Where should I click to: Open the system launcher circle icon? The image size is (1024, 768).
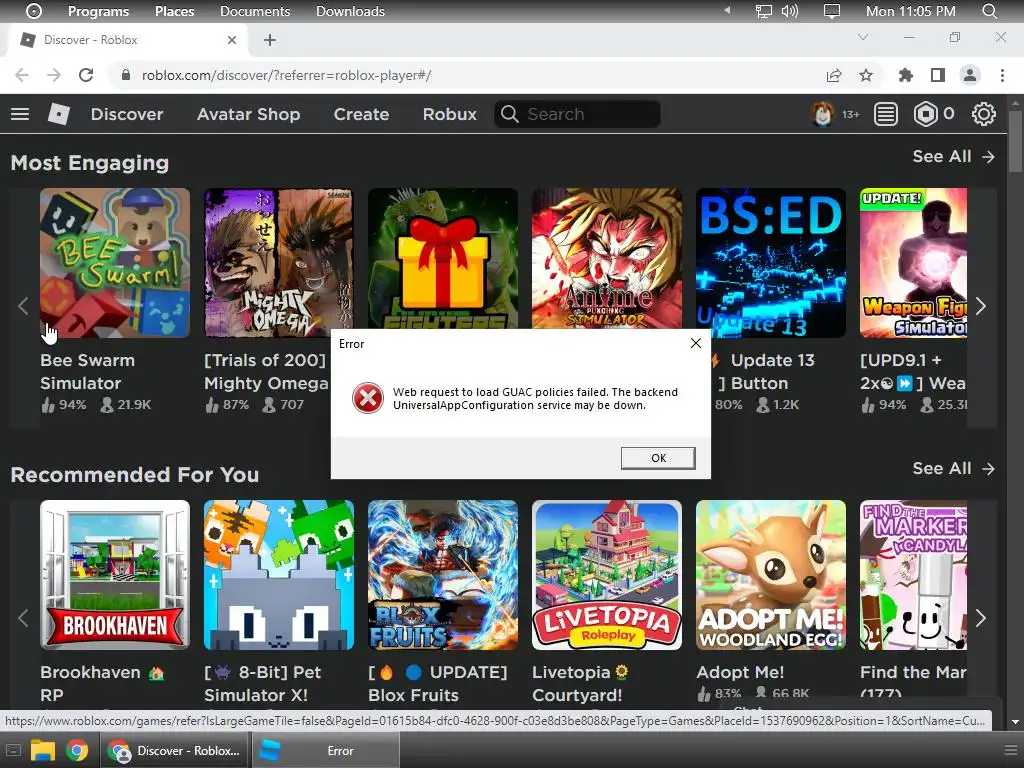tap(34, 11)
